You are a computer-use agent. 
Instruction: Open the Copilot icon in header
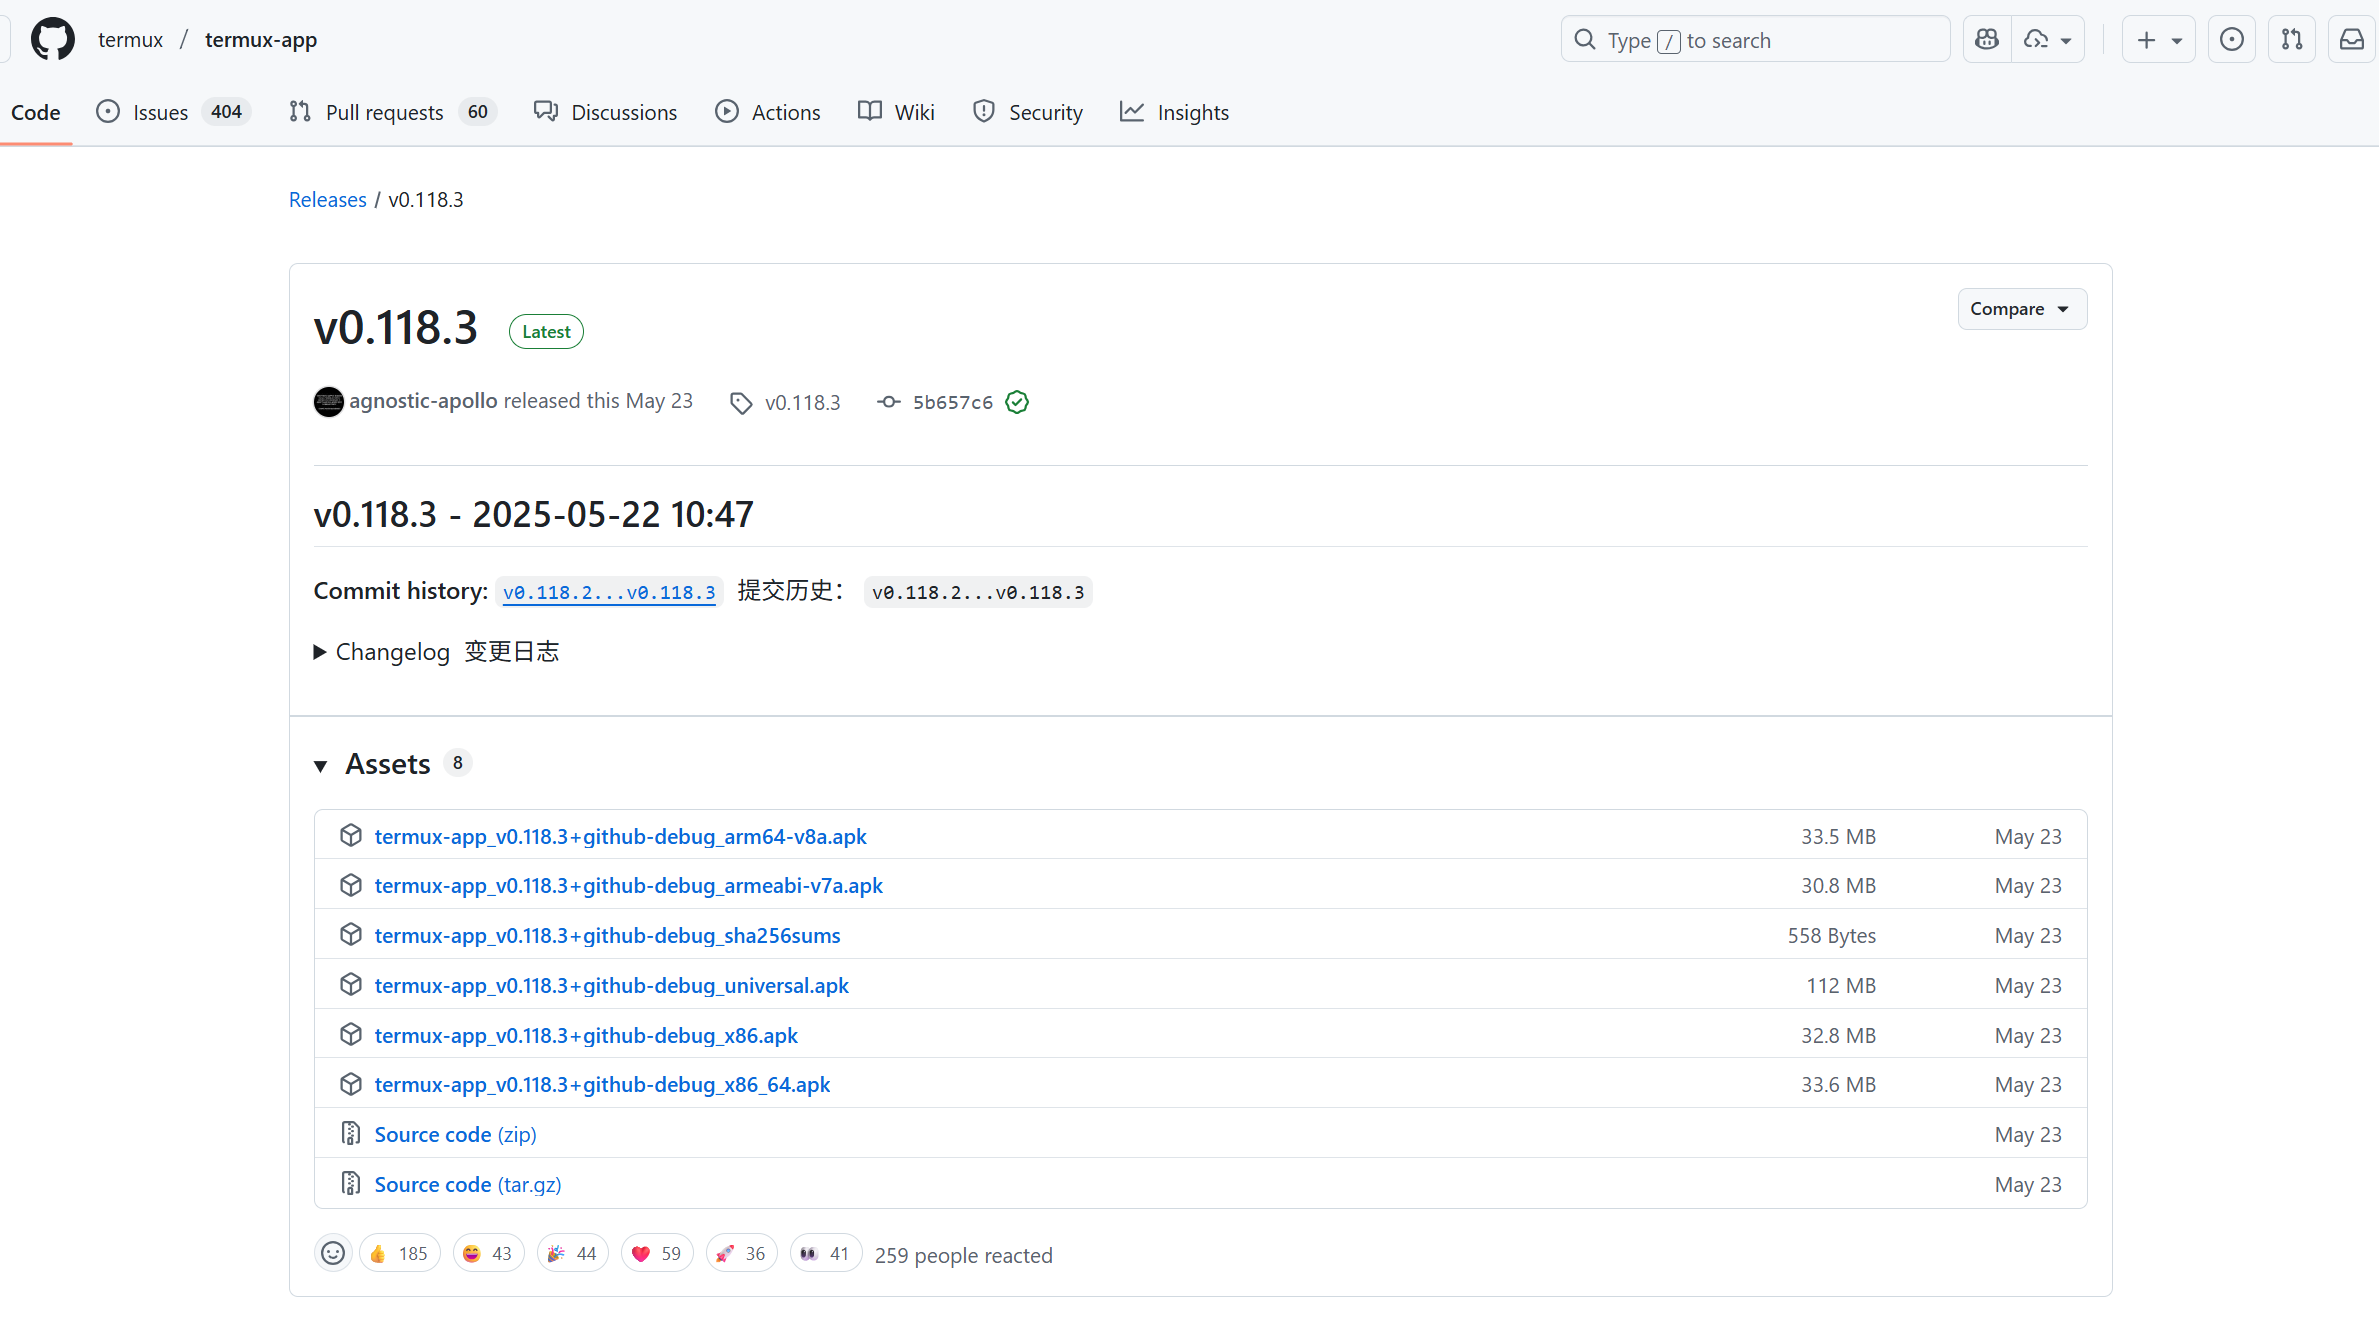(1987, 40)
